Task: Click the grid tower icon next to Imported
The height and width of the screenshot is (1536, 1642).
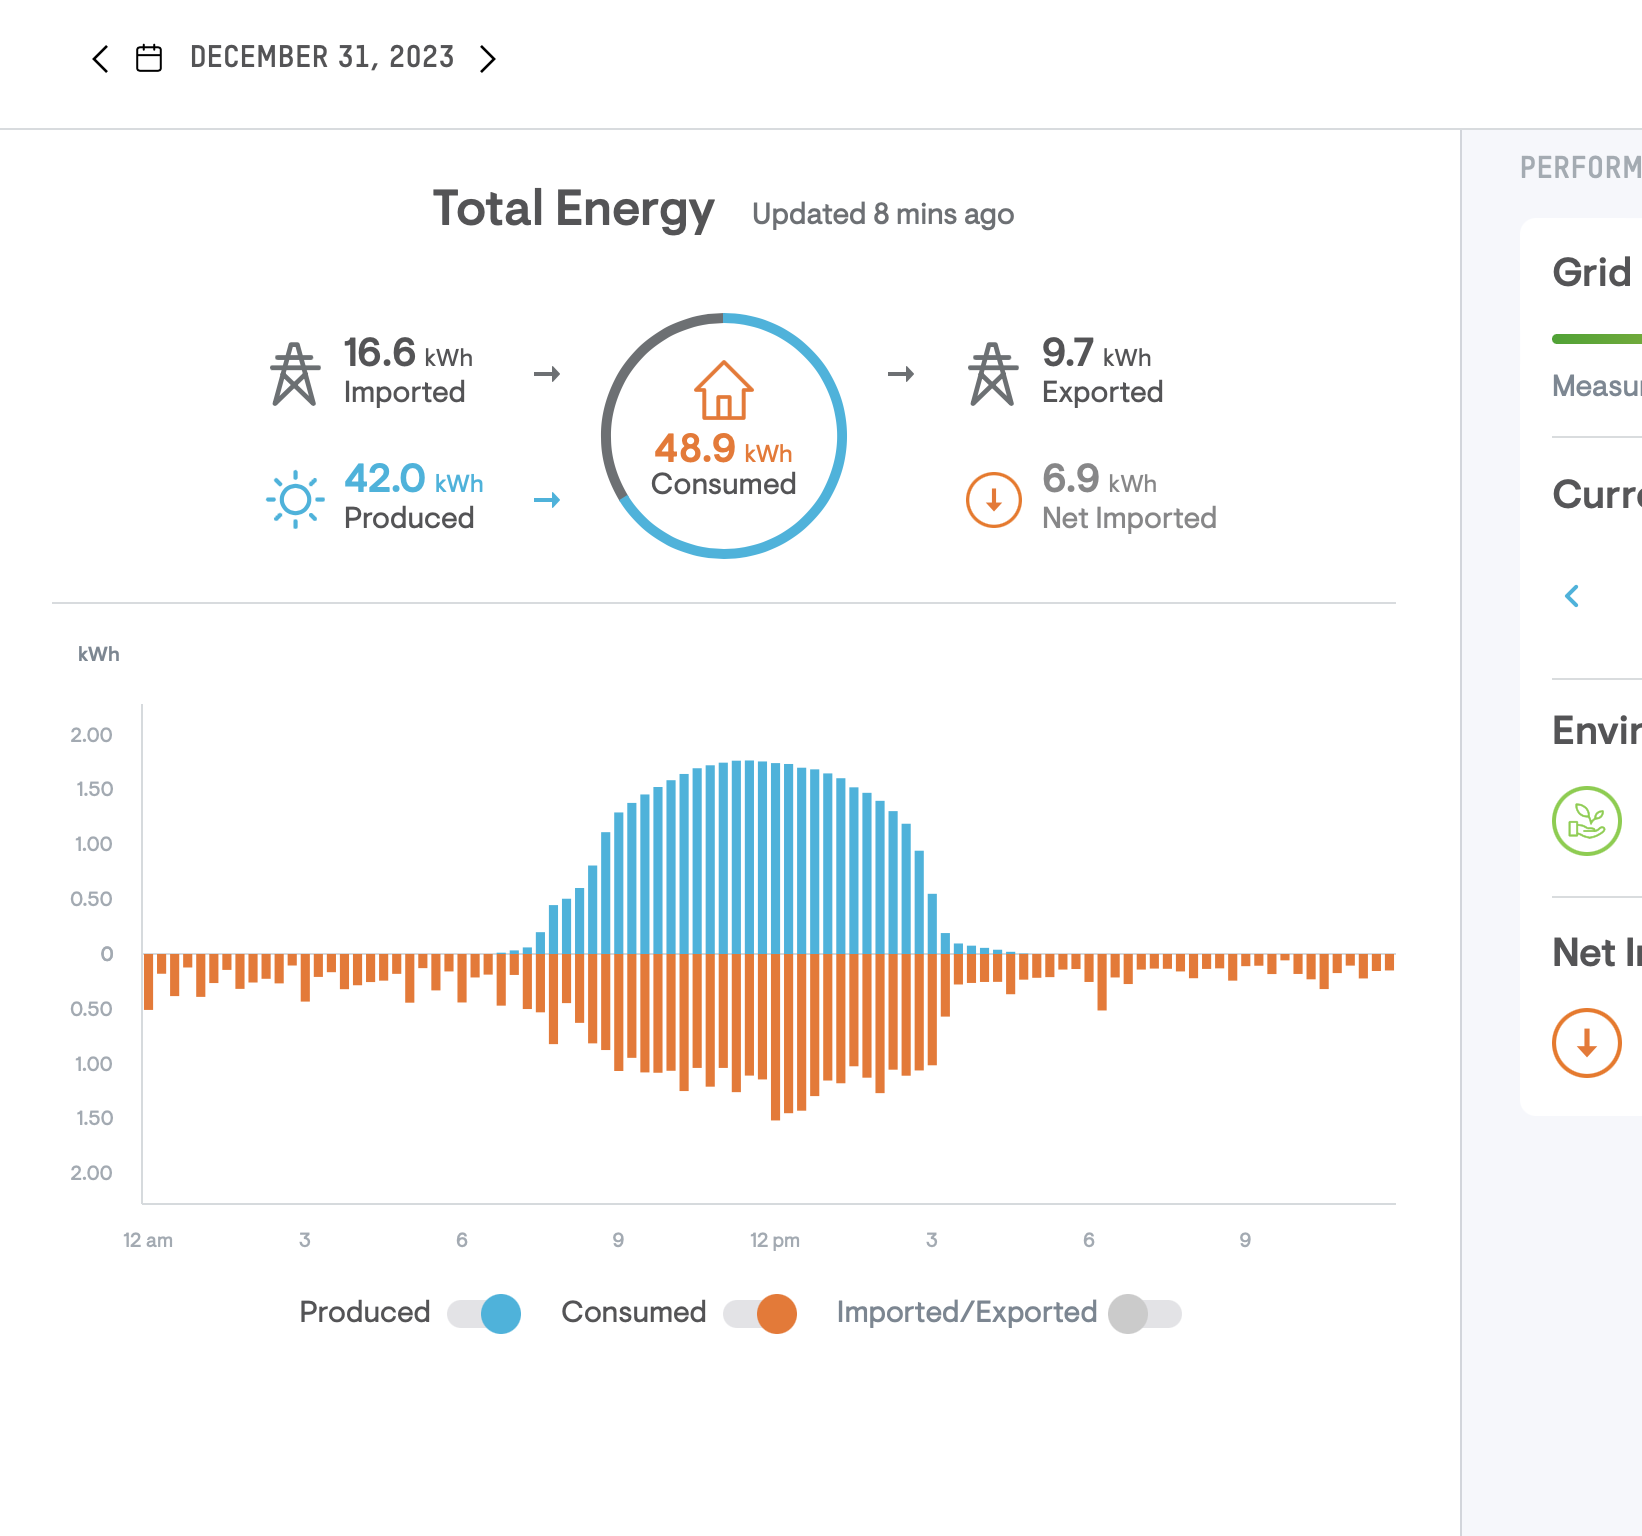Action: tap(294, 374)
